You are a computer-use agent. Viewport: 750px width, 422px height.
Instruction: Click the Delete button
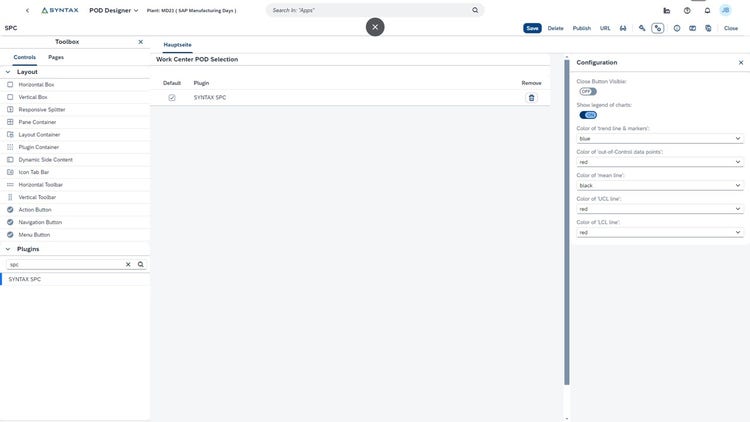pyautogui.click(x=555, y=28)
